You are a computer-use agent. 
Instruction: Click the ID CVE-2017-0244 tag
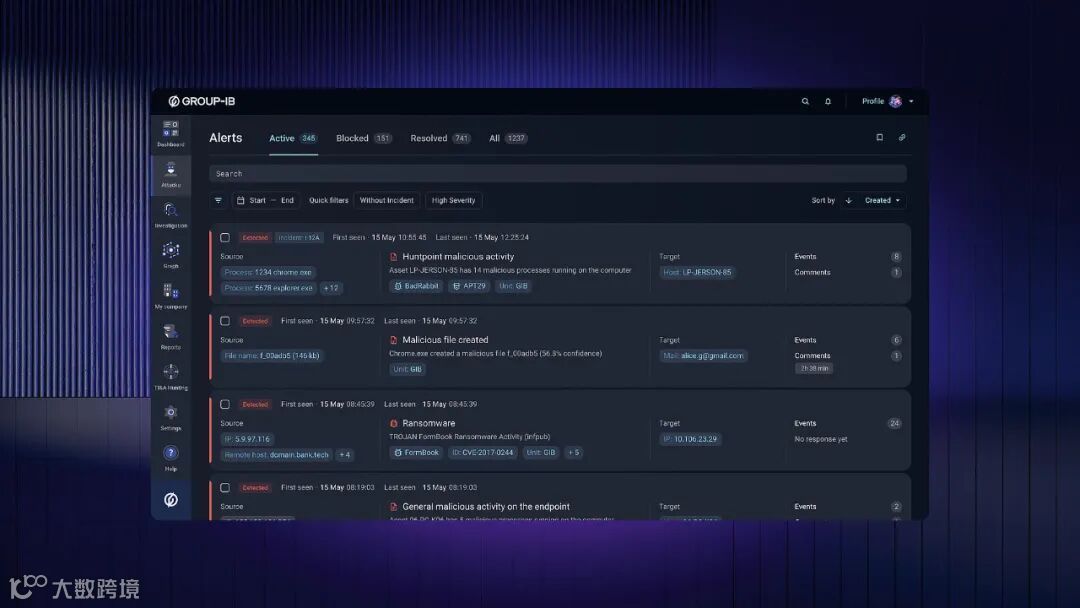(x=482, y=452)
